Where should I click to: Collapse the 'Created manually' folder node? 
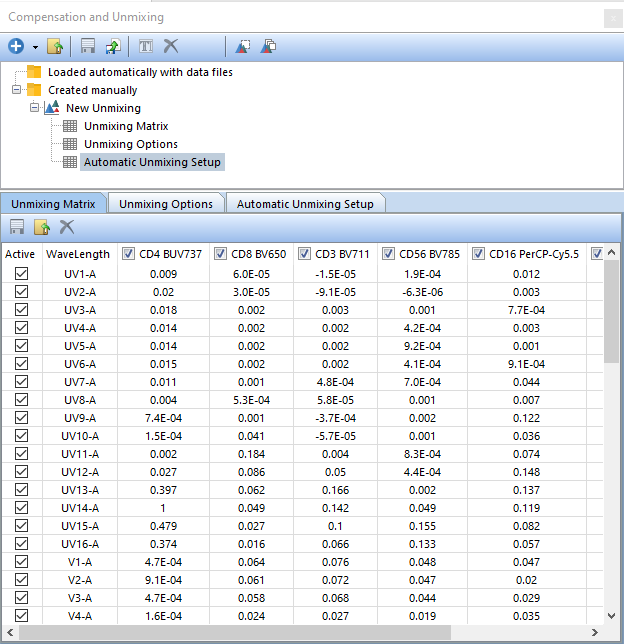16,89
